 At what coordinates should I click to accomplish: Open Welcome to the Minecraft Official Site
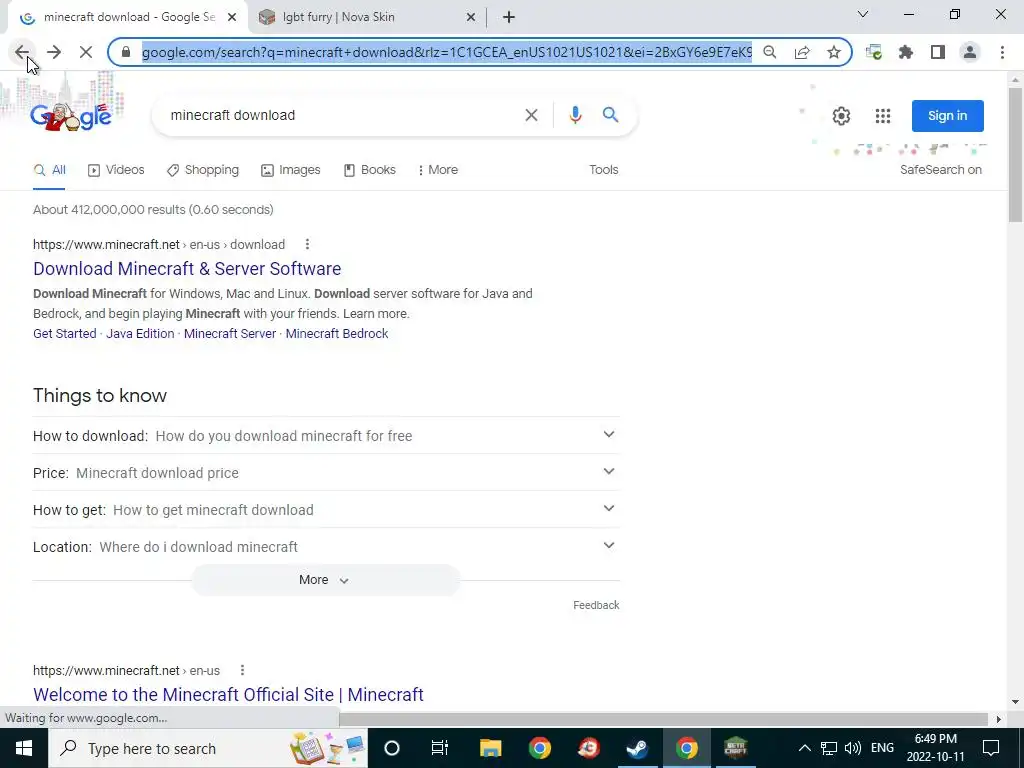228,694
